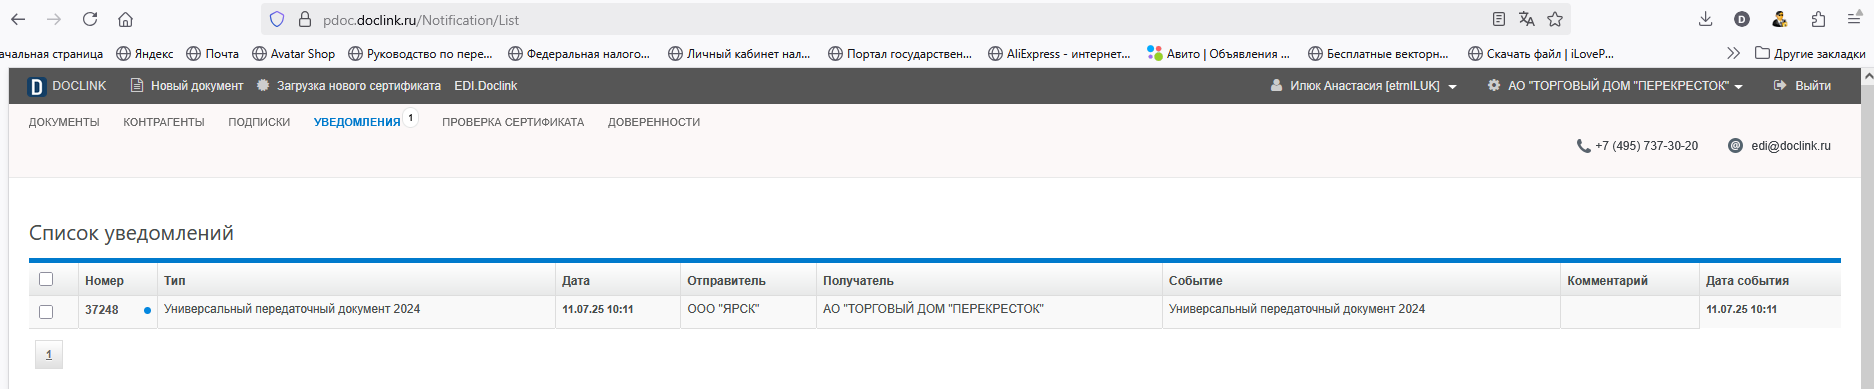Open the КОНТРАГЕНТЫ tab
The image size is (1874, 389).
pyautogui.click(x=164, y=122)
